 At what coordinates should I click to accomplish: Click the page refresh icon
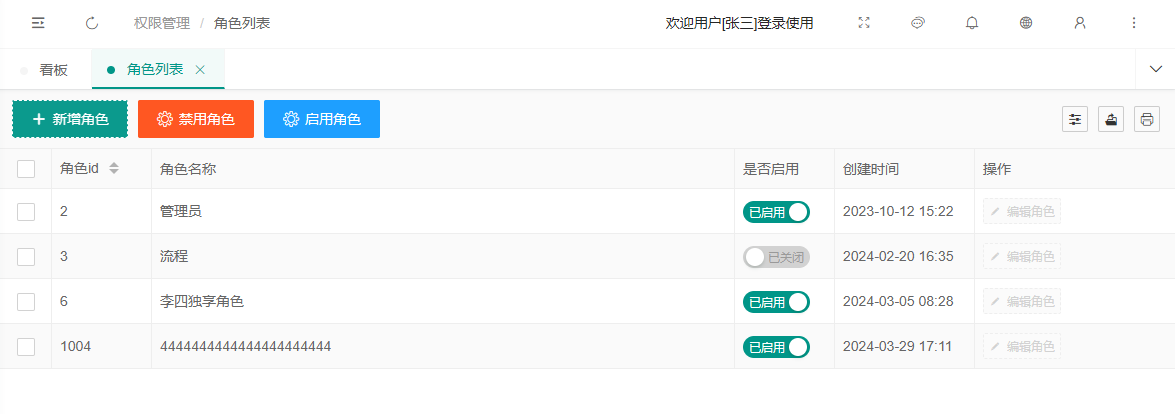click(92, 23)
